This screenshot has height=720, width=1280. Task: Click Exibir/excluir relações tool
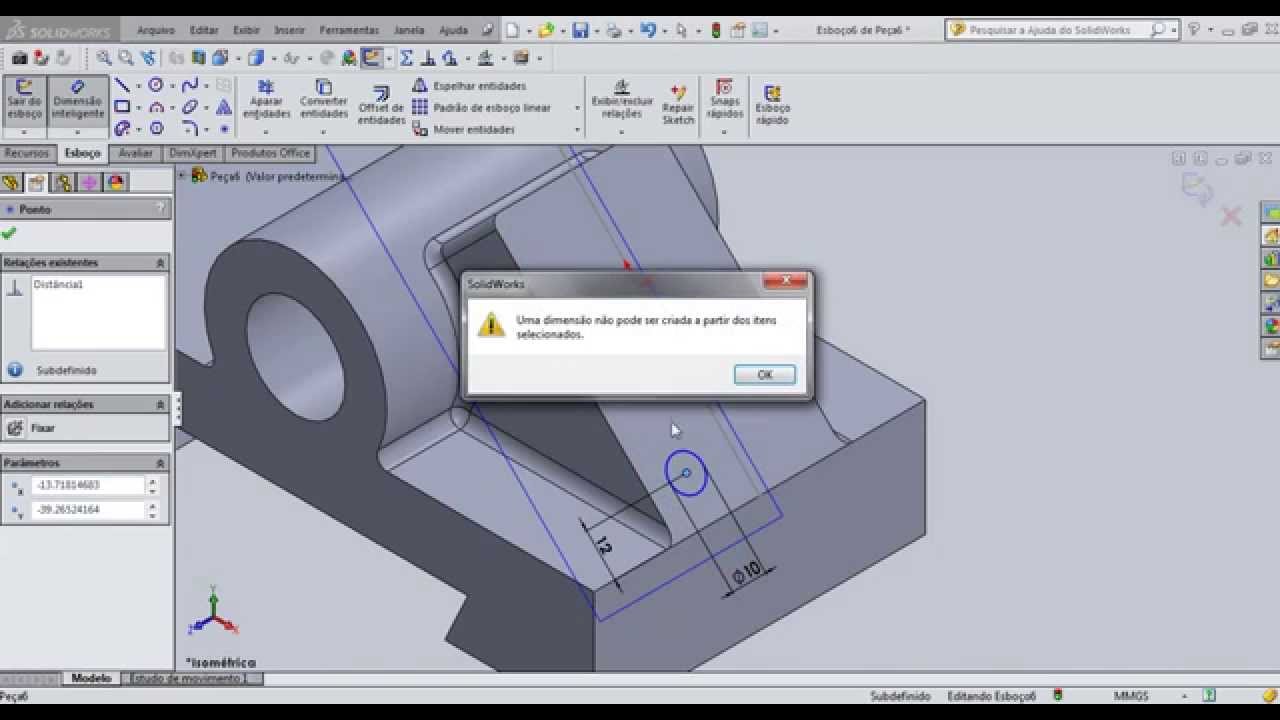click(622, 100)
